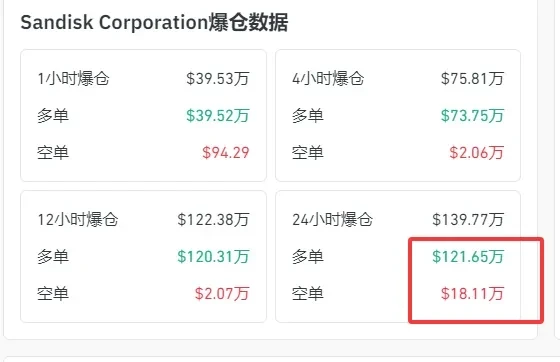The height and width of the screenshot is (362, 560).
Task: Select the 12小时爆仓 label
Action: [78, 220]
